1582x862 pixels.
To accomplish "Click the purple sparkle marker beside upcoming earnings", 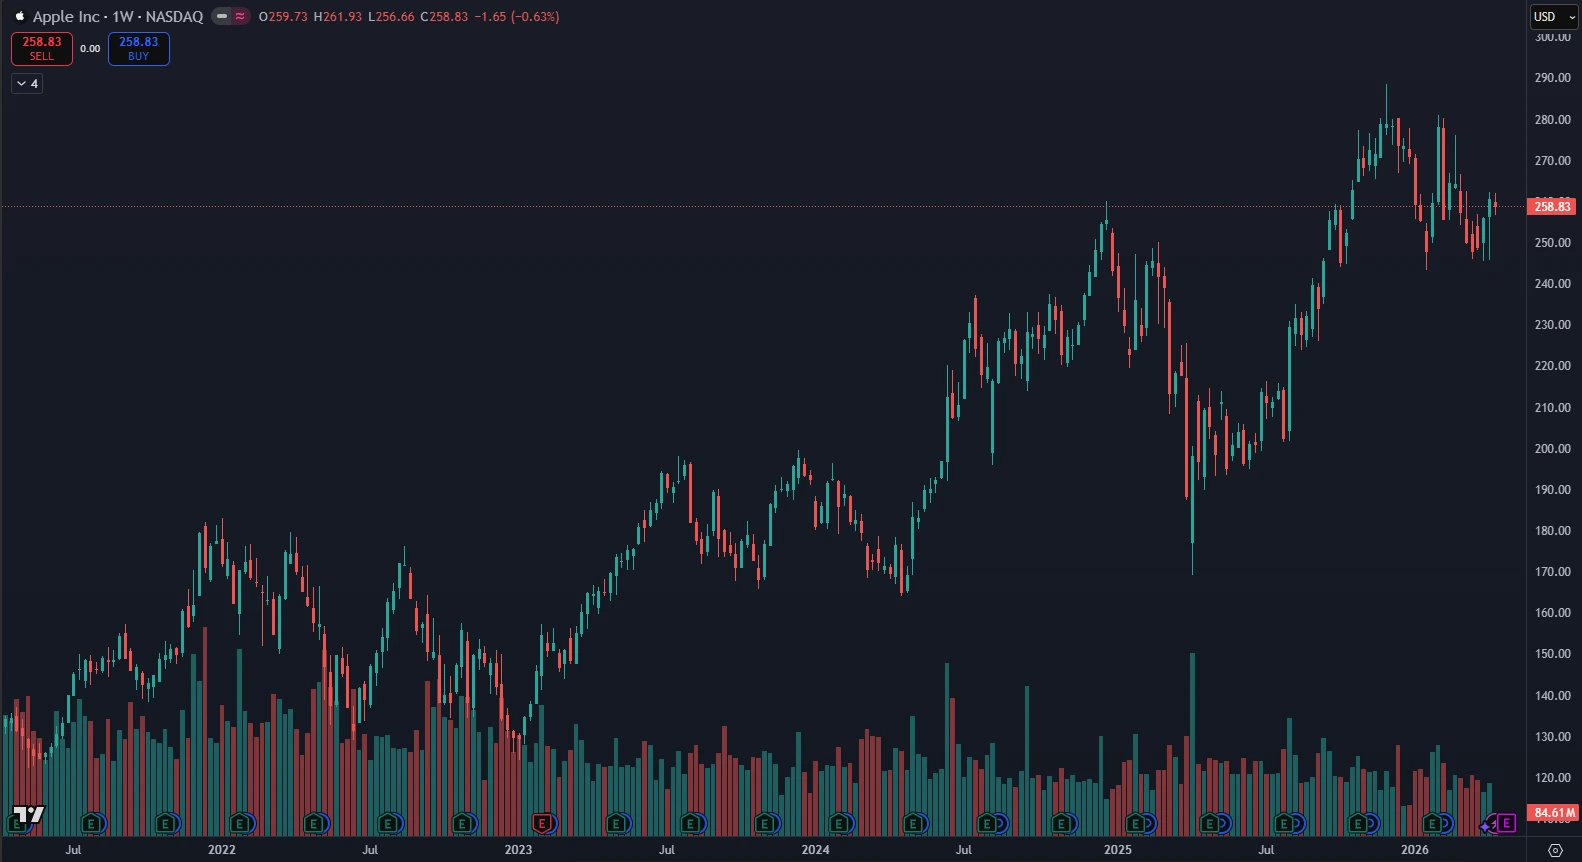I will click(1487, 826).
